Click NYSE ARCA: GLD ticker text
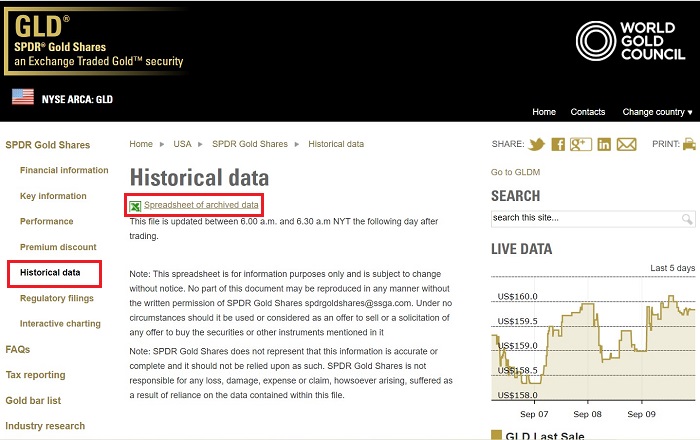Image resolution: width=700 pixels, height=440 pixels. point(77,99)
